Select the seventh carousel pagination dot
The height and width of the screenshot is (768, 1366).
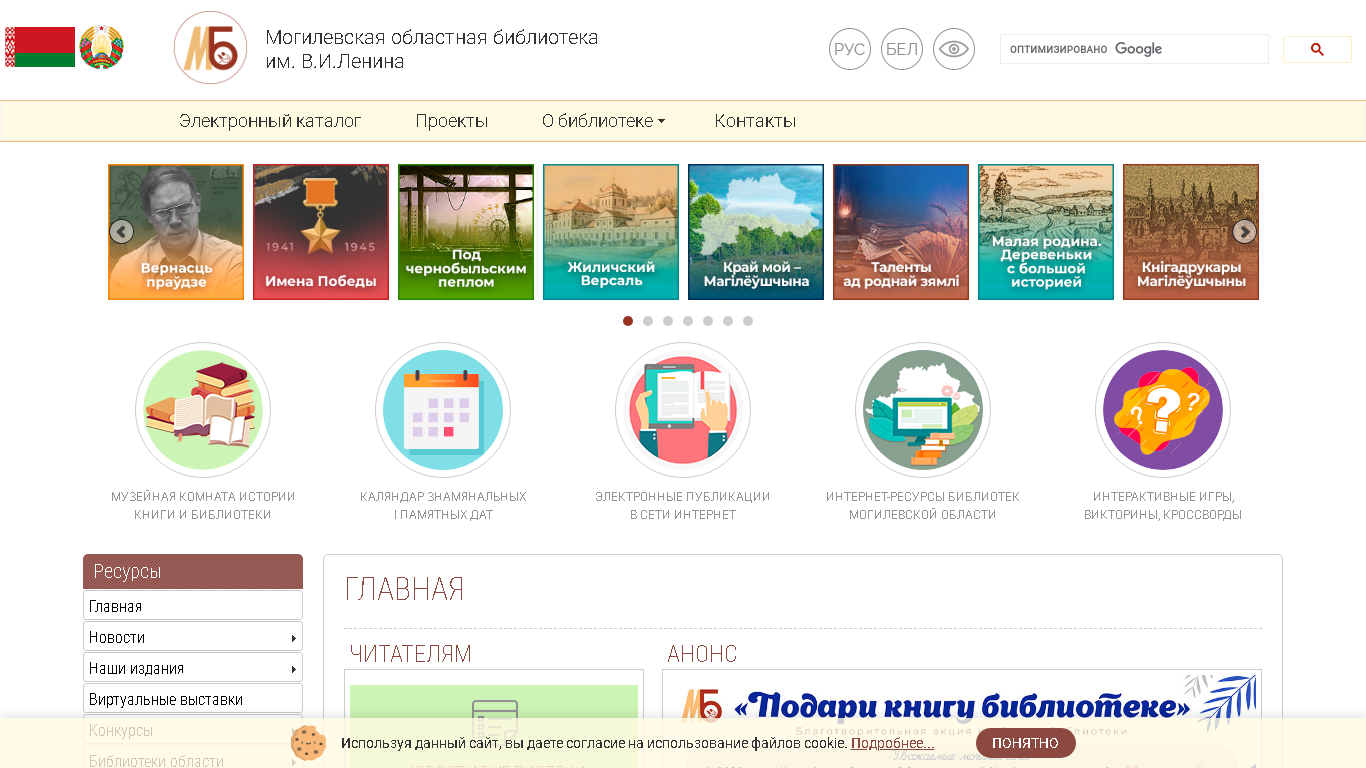click(x=748, y=321)
